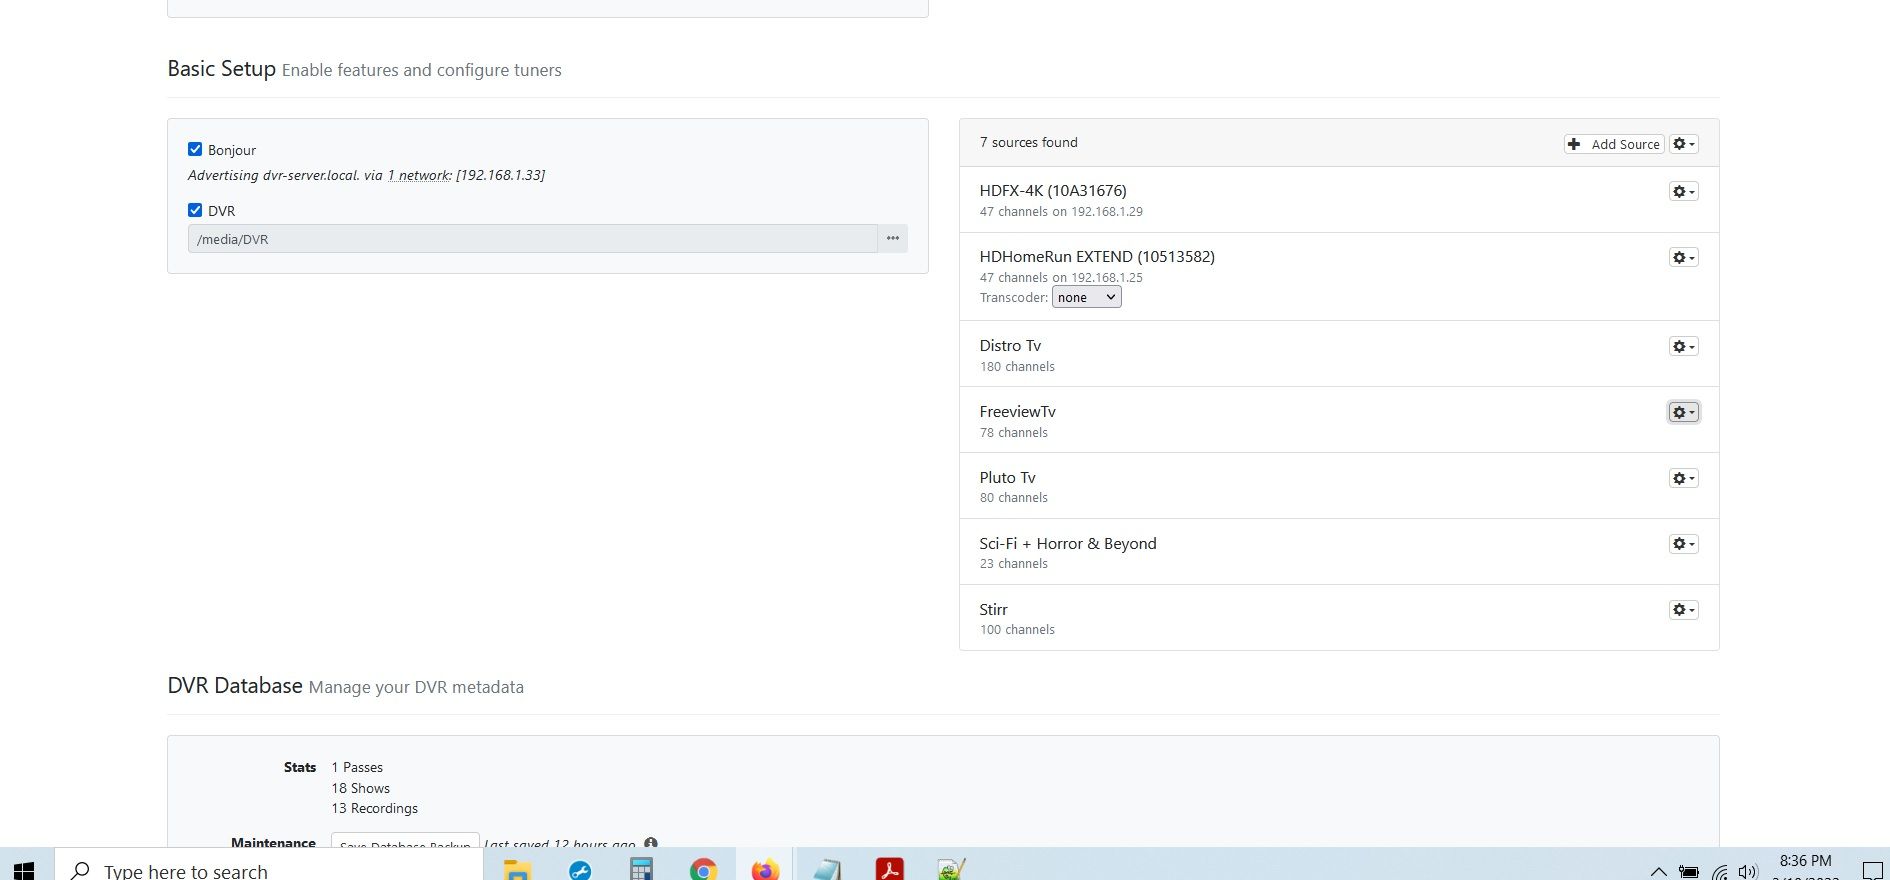This screenshot has width=1890, height=880.
Task: Click the Distro Tv source name
Action: tap(1010, 345)
